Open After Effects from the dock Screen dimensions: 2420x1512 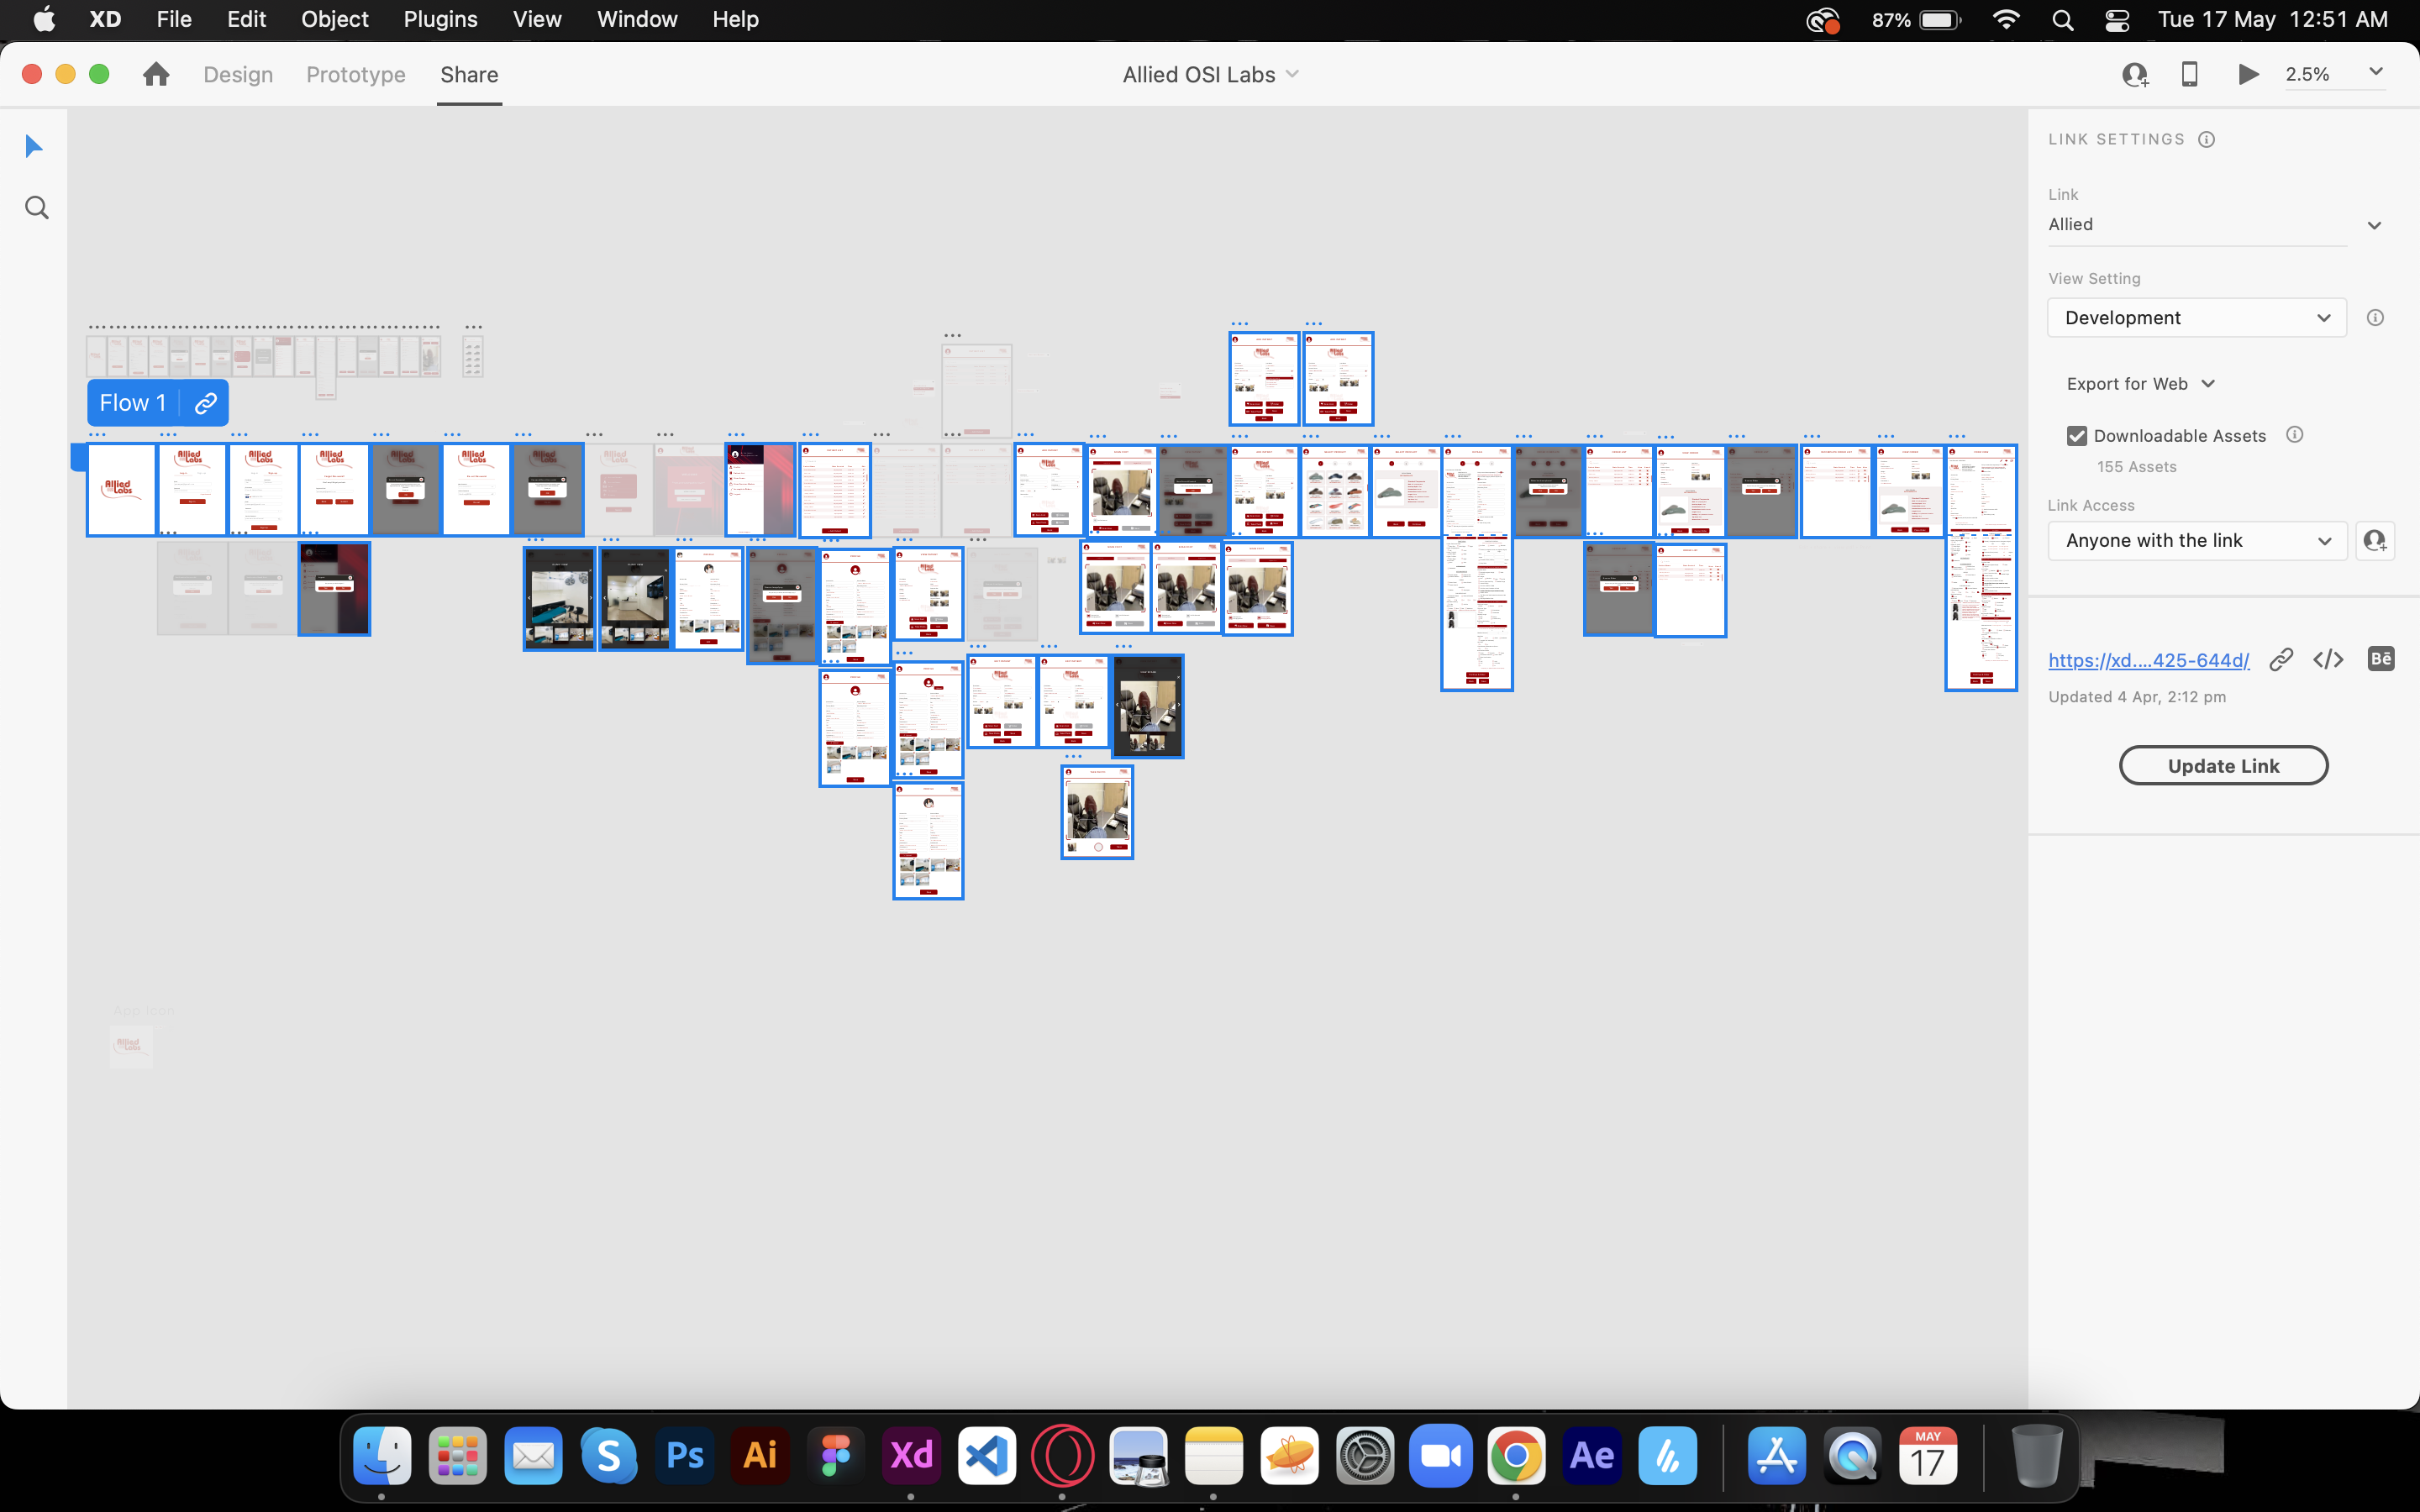point(1592,1455)
